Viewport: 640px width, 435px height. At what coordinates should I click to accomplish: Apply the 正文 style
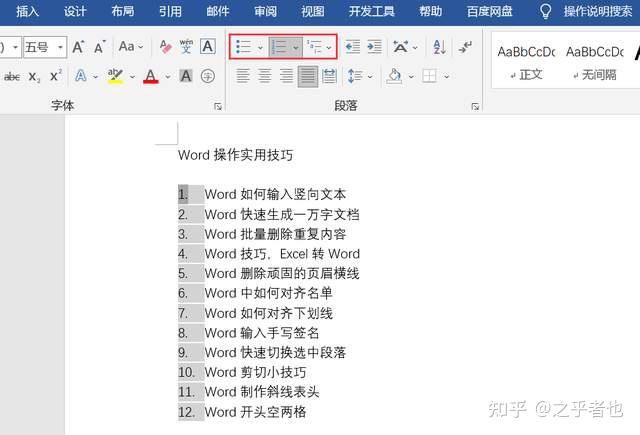[526, 62]
